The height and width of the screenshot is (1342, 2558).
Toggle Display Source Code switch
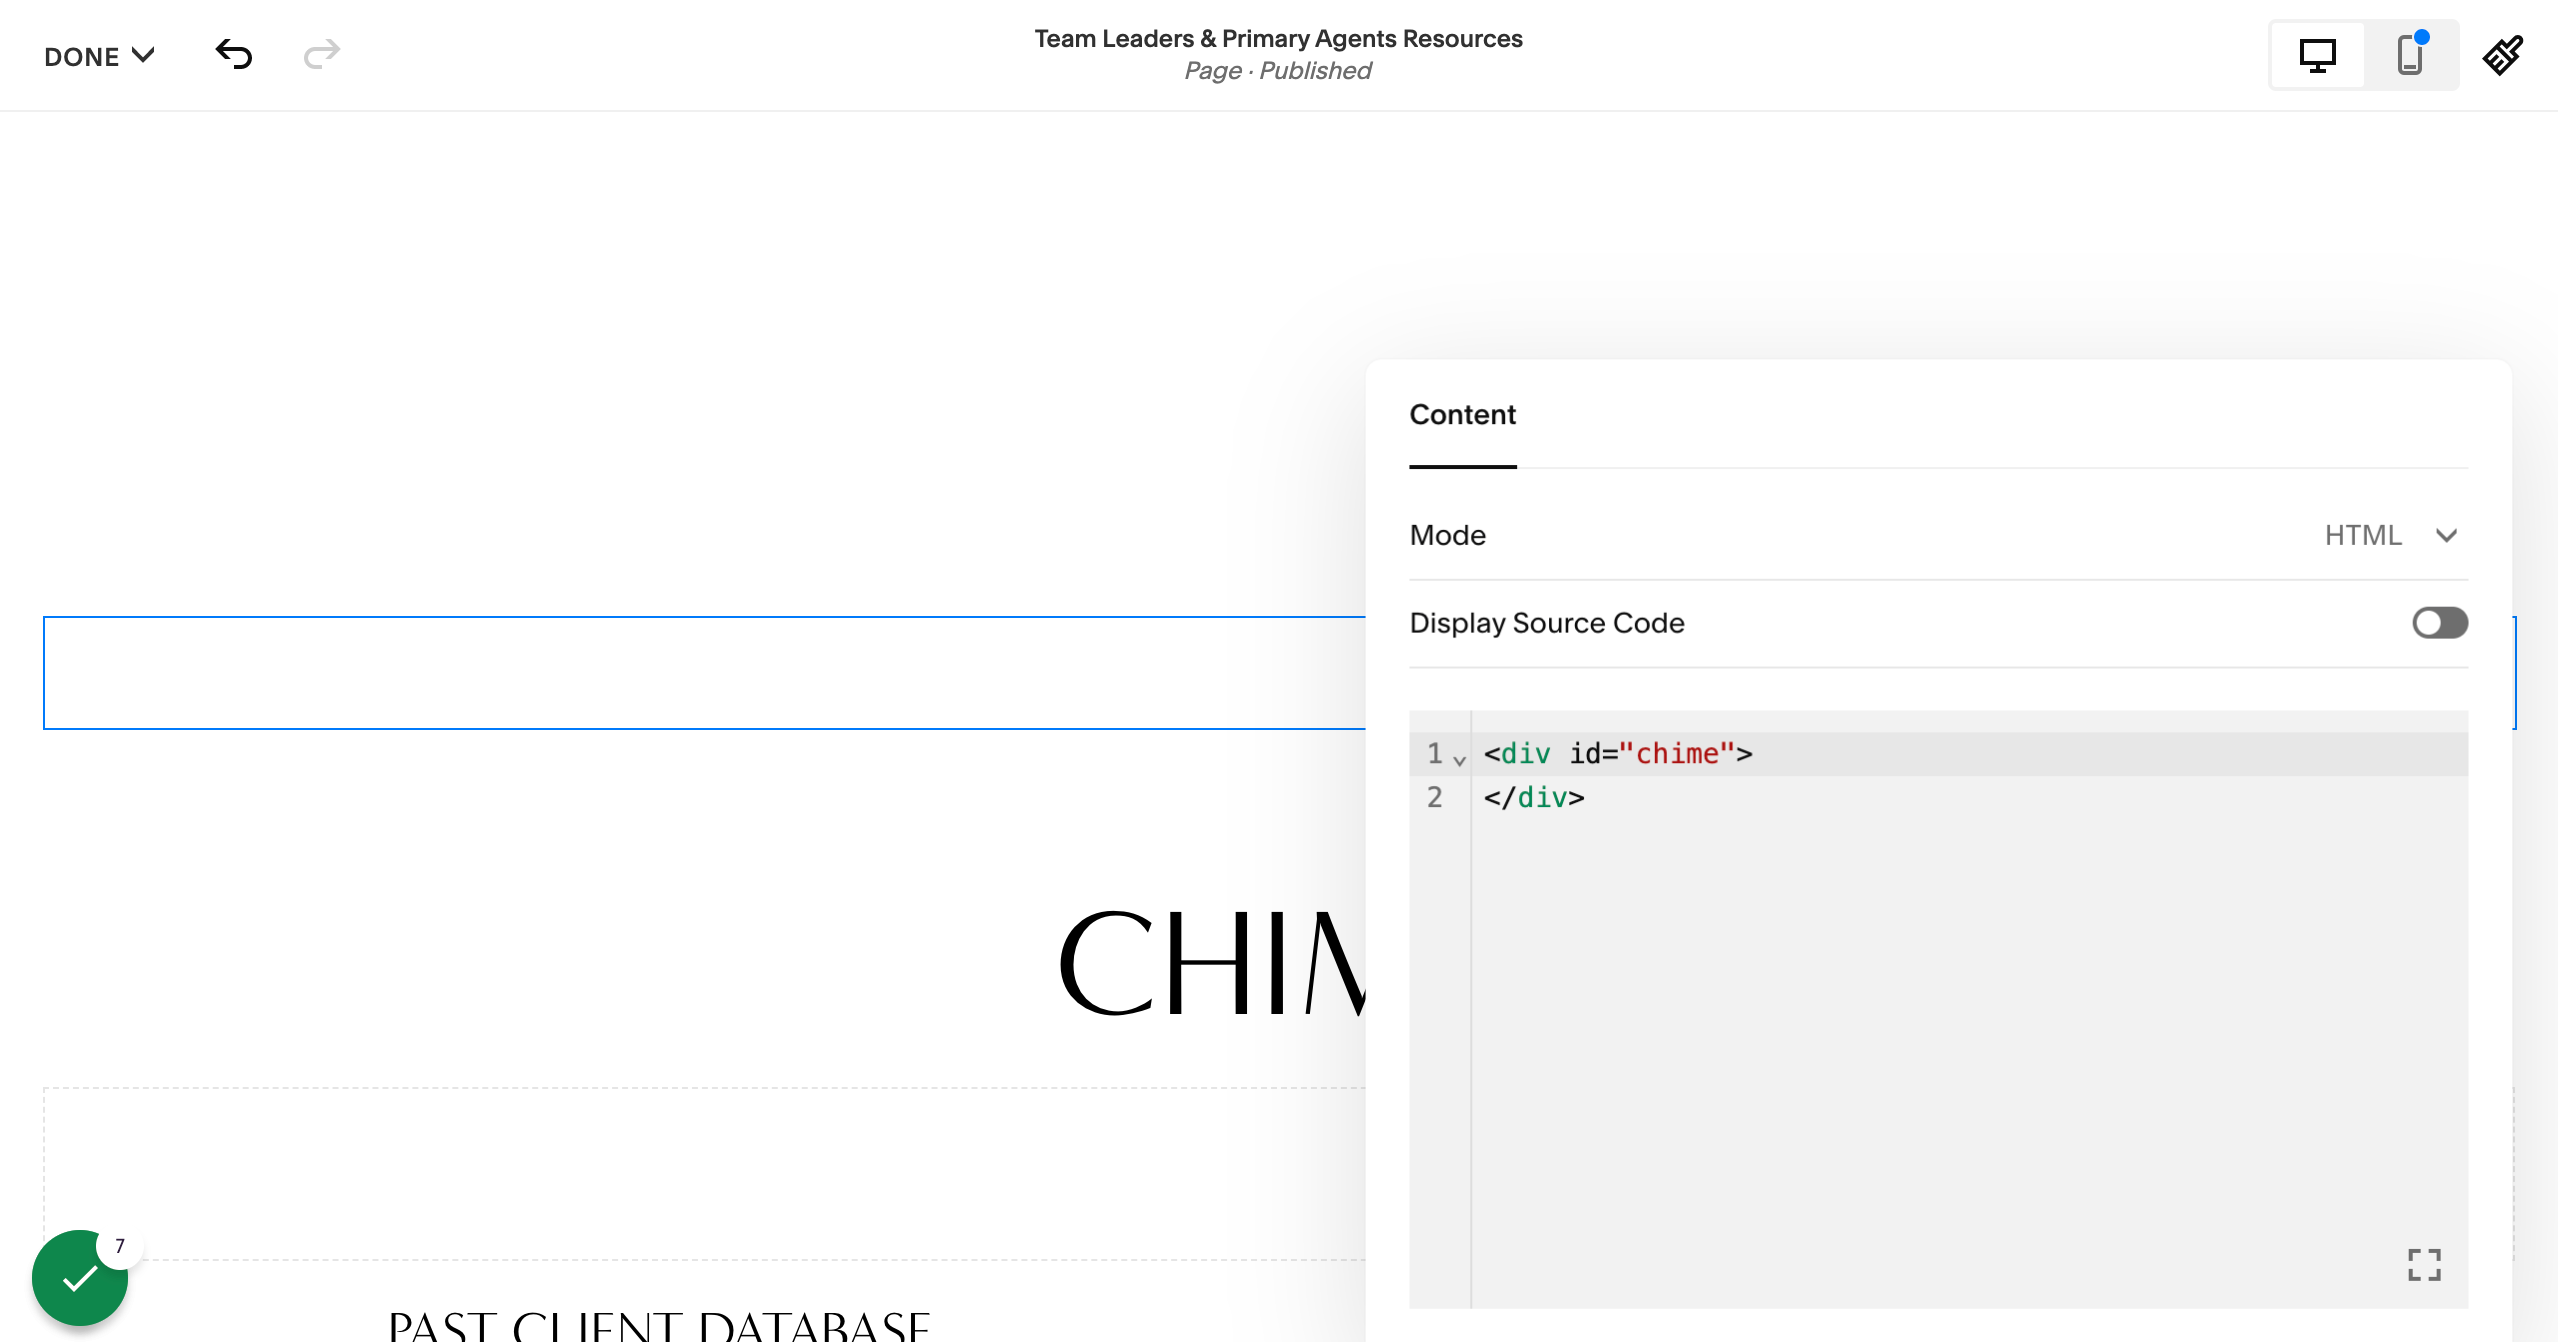(x=2439, y=623)
